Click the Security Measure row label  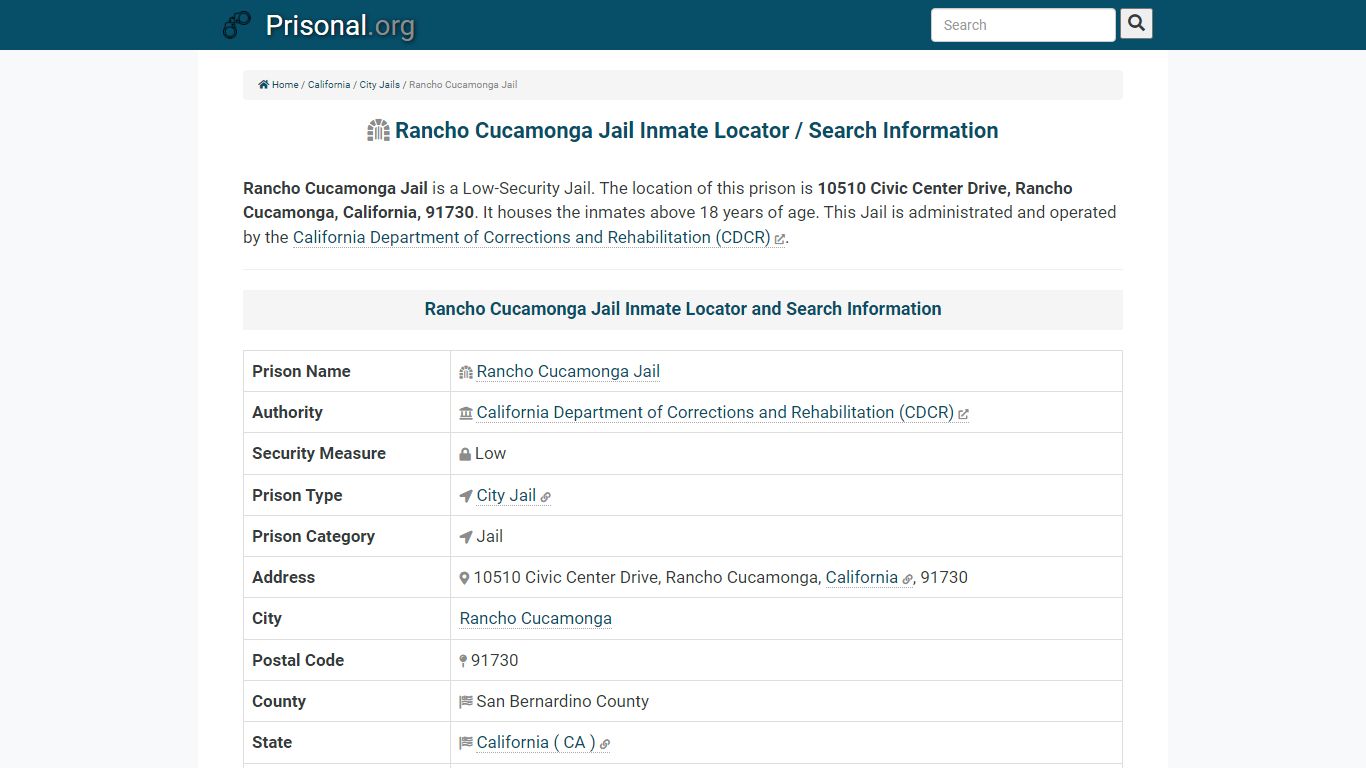319,453
